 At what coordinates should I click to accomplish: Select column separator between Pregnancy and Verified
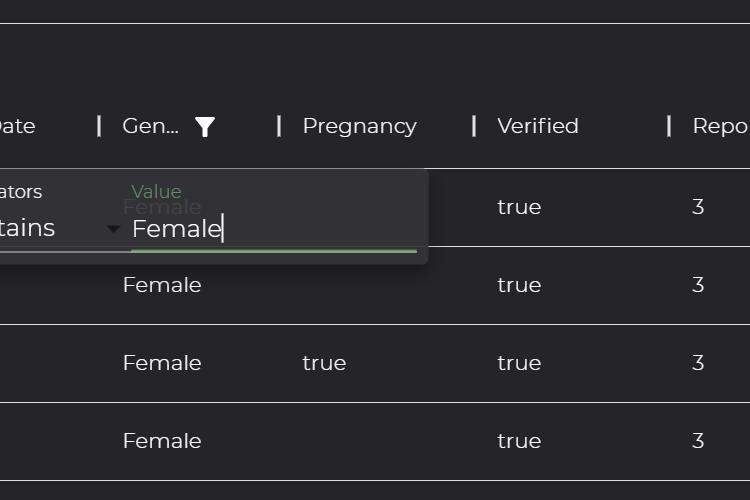[474, 126]
